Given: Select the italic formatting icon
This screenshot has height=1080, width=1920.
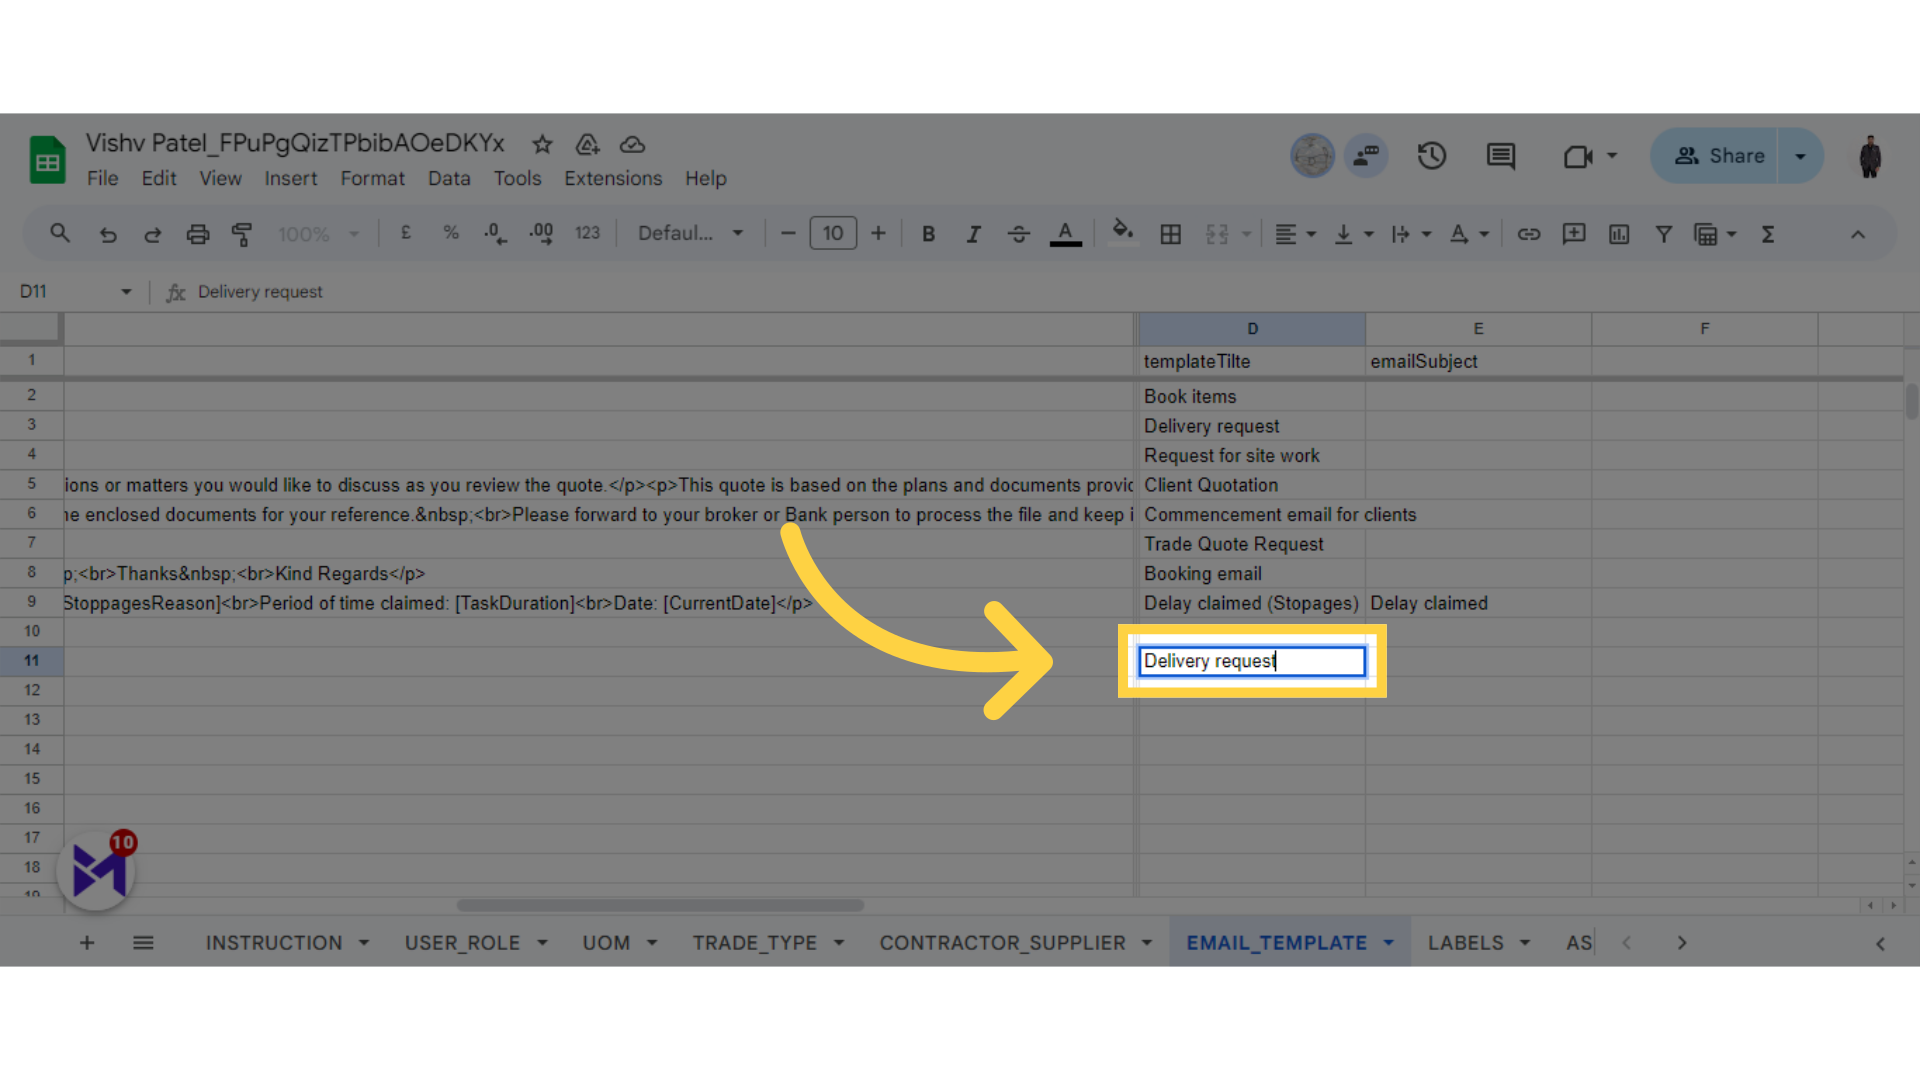Looking at the screenshot, I should click(x=972, y=233).
